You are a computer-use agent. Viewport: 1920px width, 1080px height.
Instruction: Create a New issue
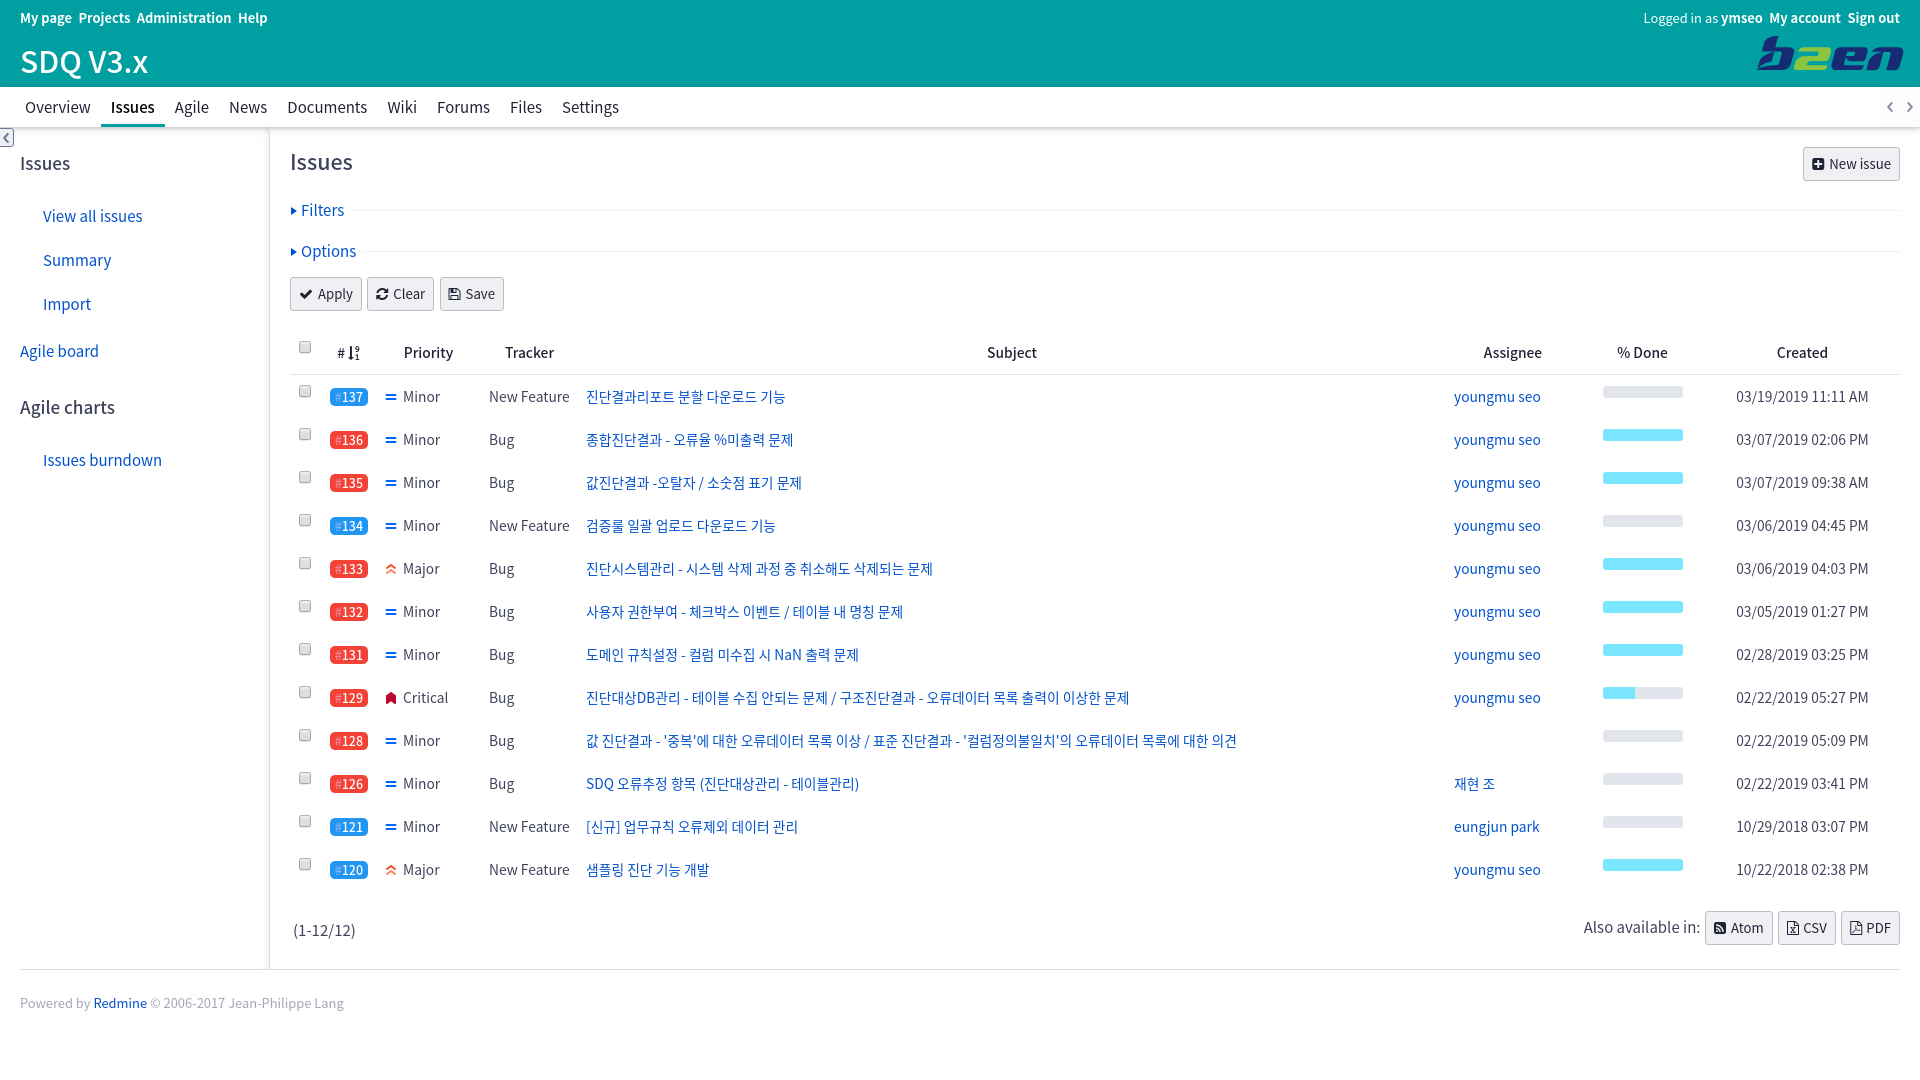coord(1850,164)
